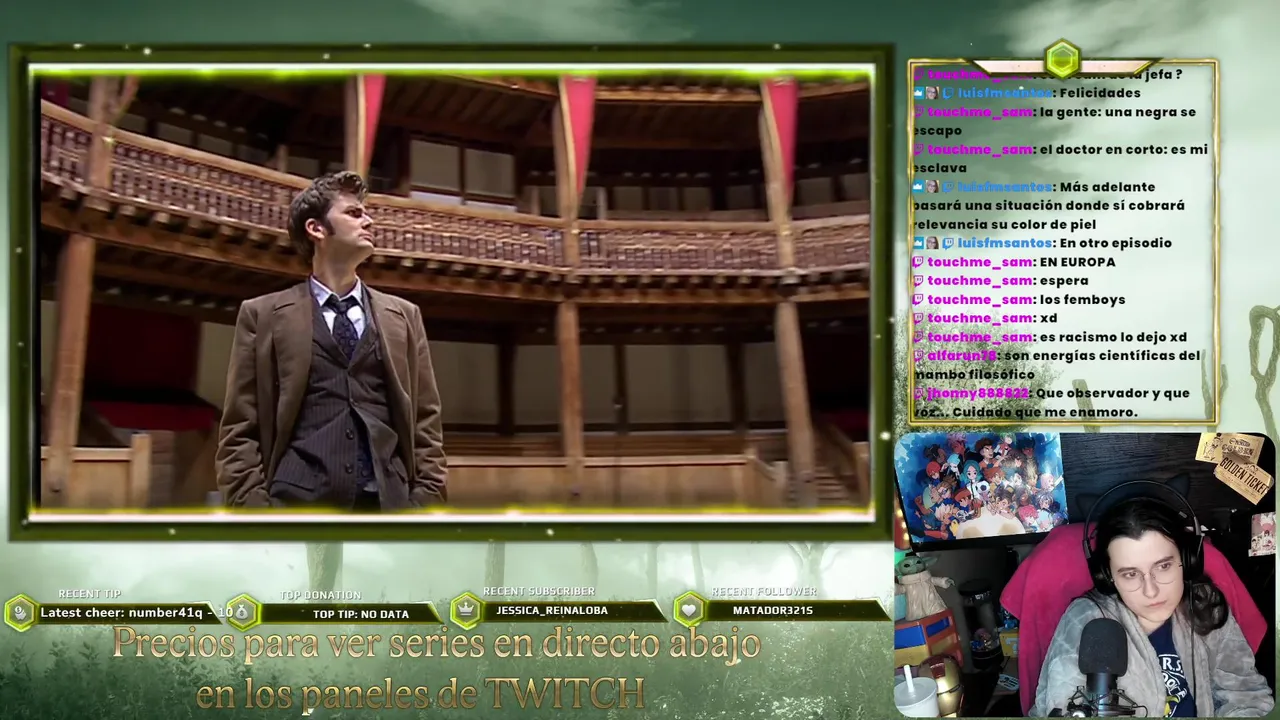Click the crown badge on the Más adelante message

click(x=919, y=187)
